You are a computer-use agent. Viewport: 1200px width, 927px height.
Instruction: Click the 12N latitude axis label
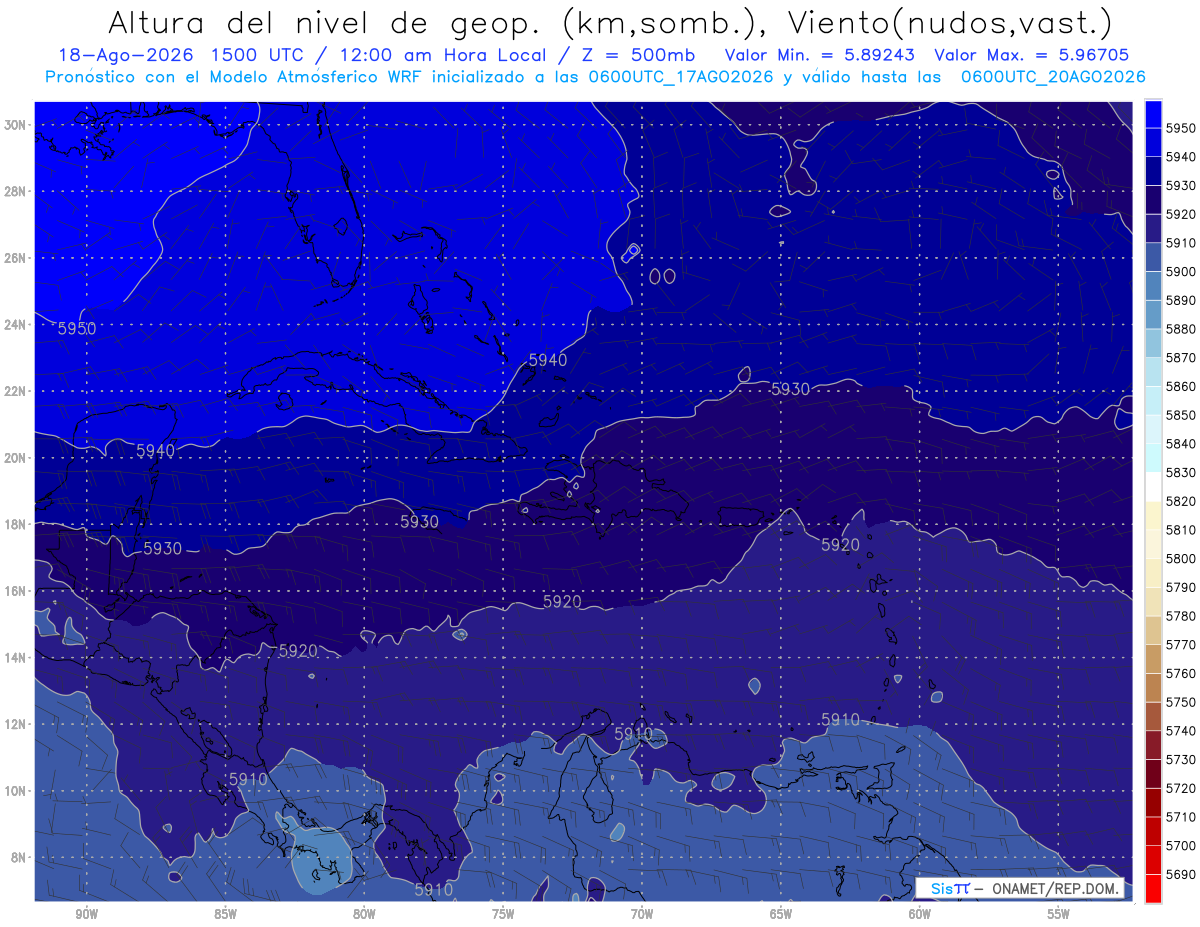coord(17,724)
